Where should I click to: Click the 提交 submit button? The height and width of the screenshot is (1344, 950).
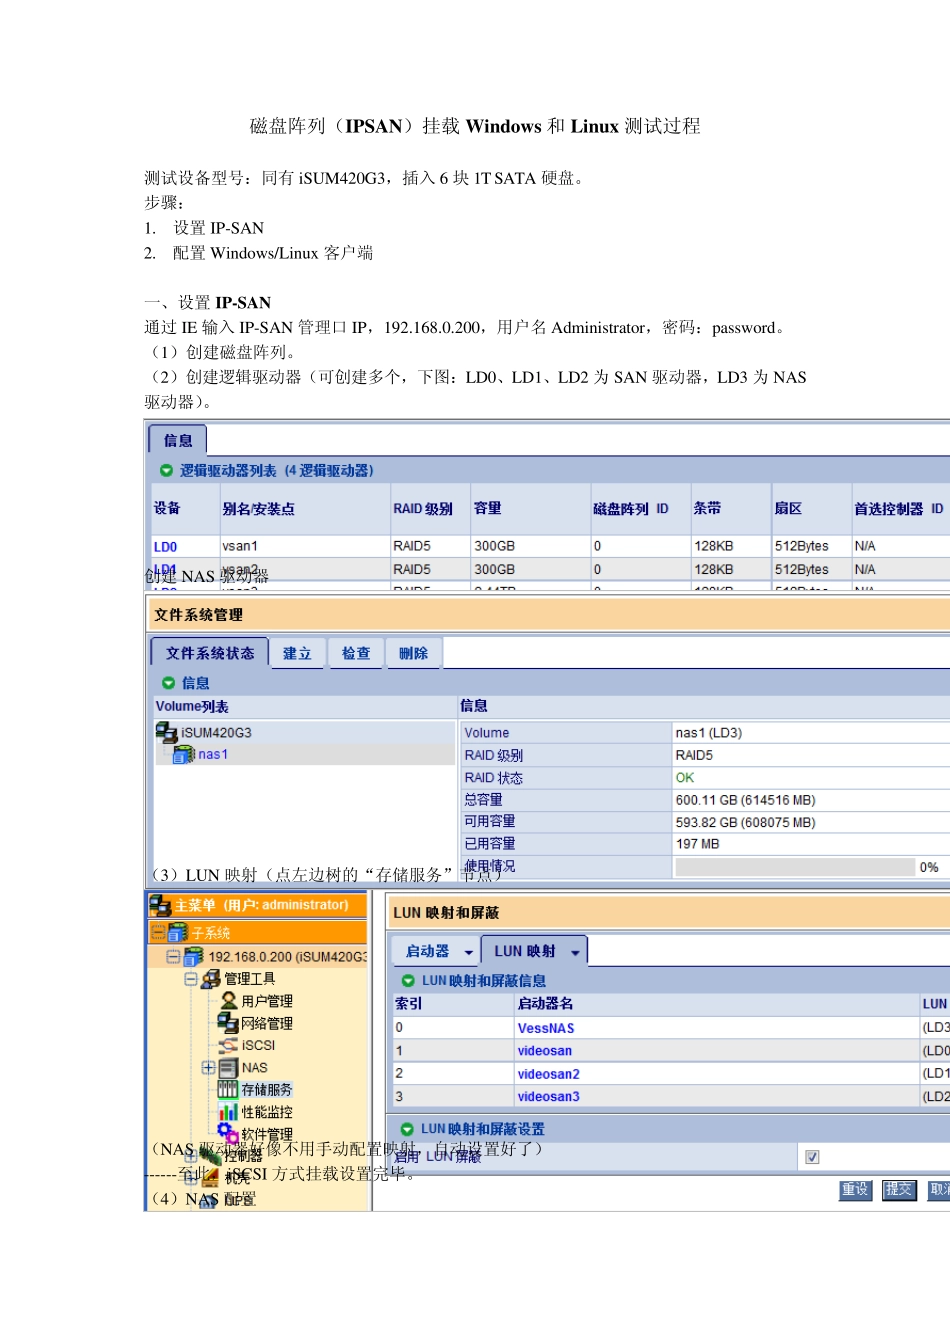899,1190
